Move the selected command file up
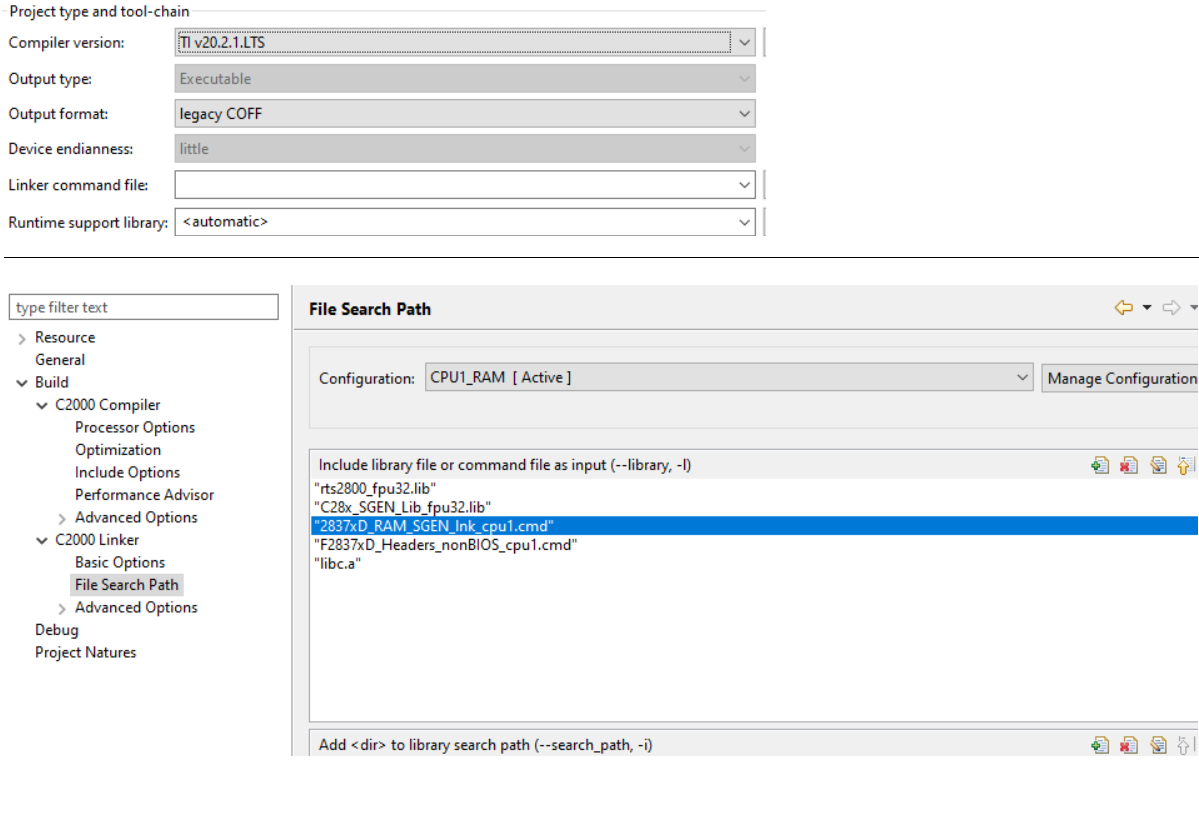 pos(1184,465)
